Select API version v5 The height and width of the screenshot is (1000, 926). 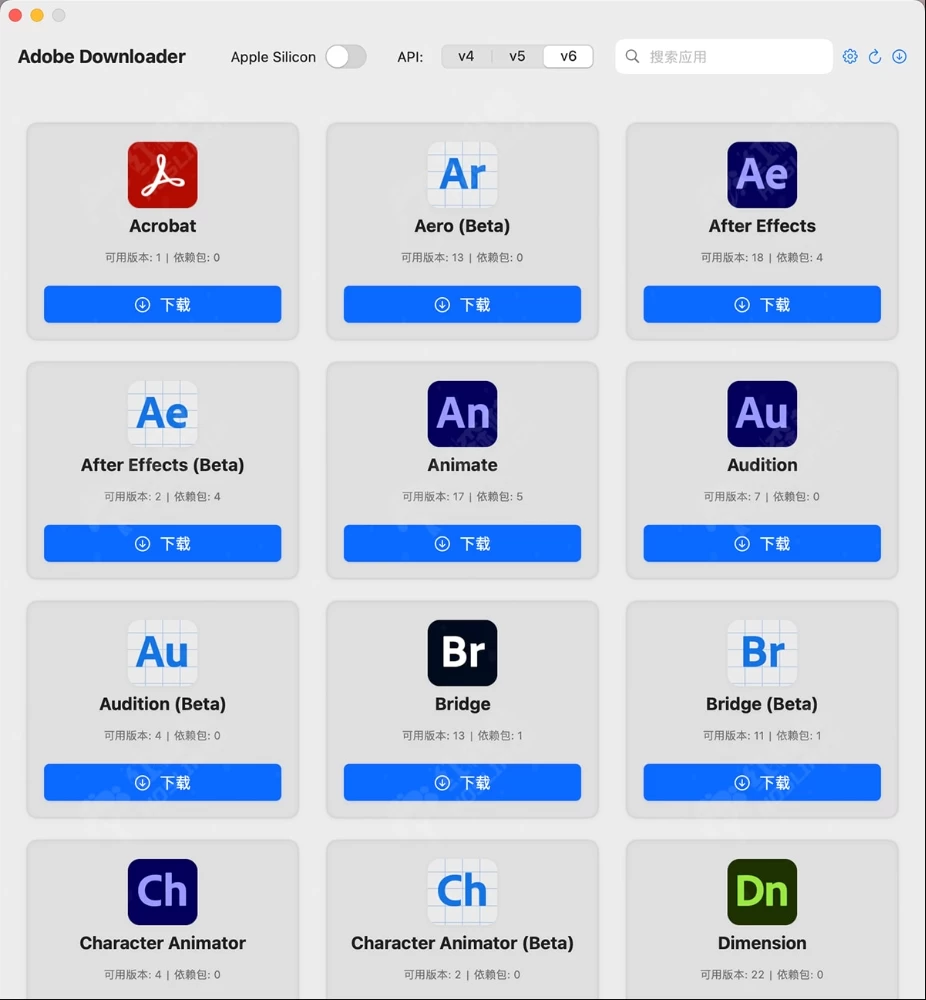click(517, 57)
